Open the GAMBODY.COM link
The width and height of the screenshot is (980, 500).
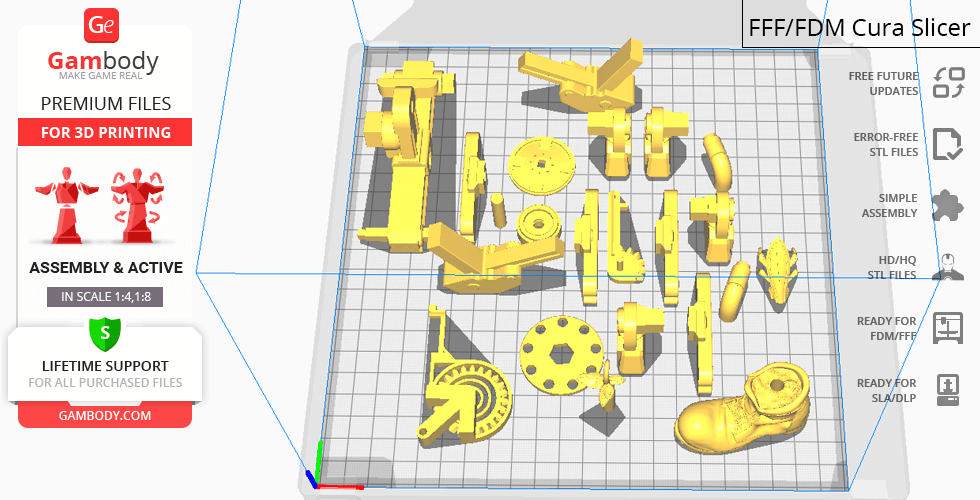pos(104,414)
